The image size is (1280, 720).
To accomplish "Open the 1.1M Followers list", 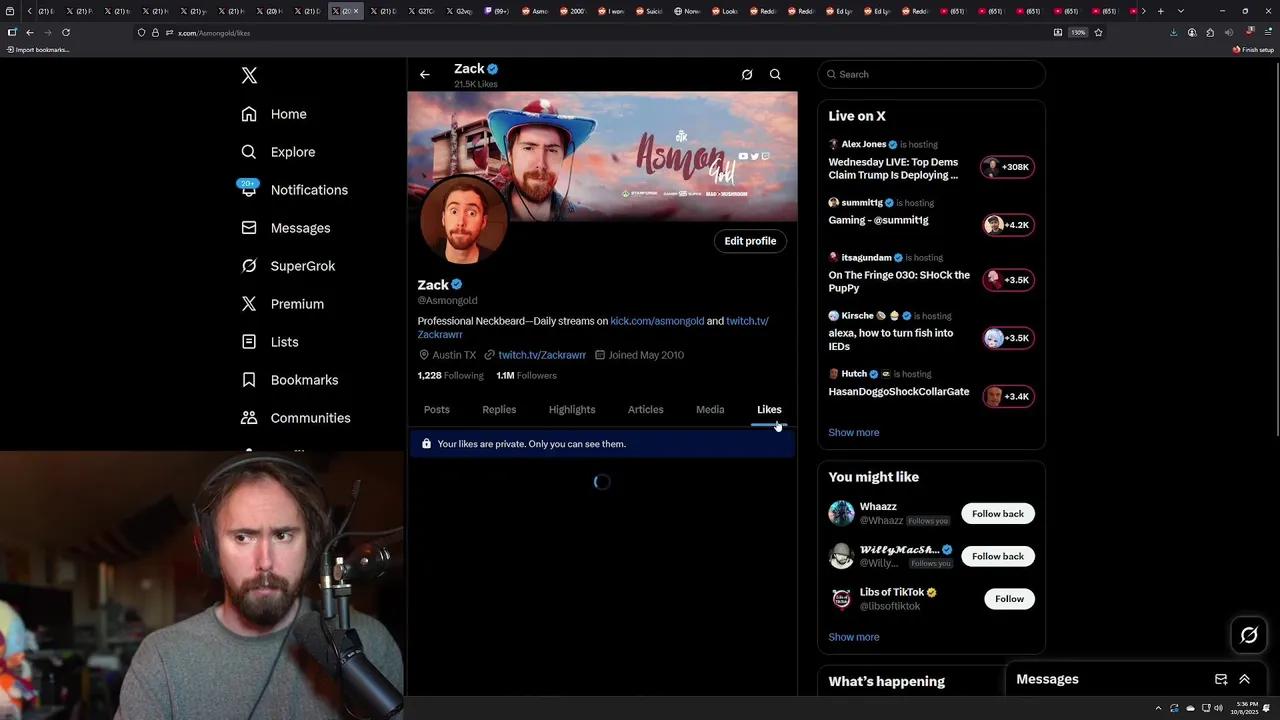I will point(526,375).
